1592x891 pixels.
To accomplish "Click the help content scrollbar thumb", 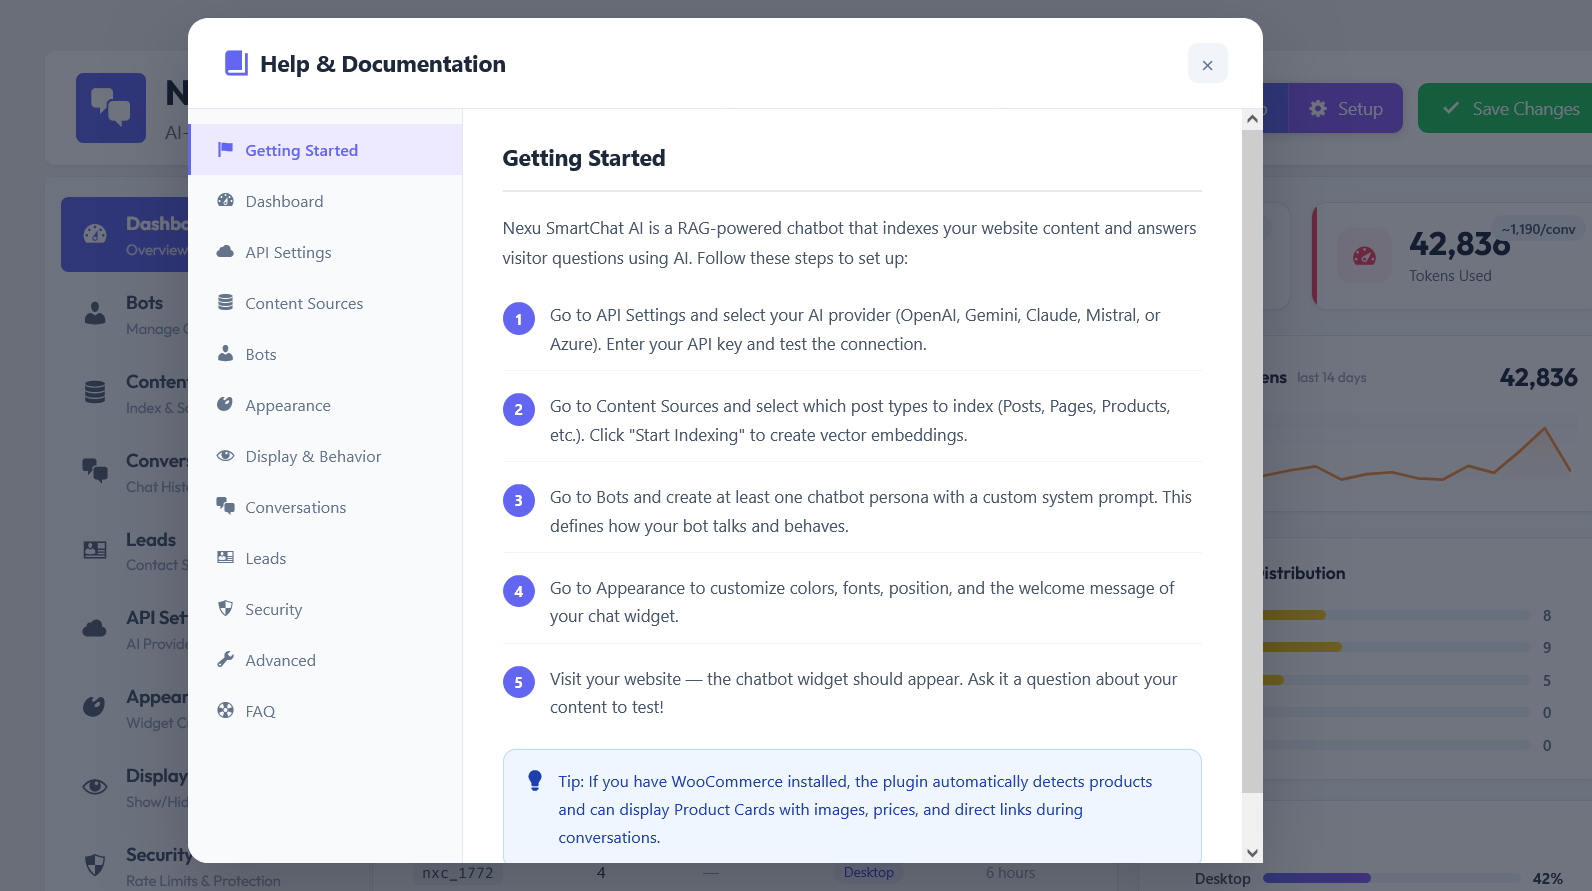I will point(1252,461).
